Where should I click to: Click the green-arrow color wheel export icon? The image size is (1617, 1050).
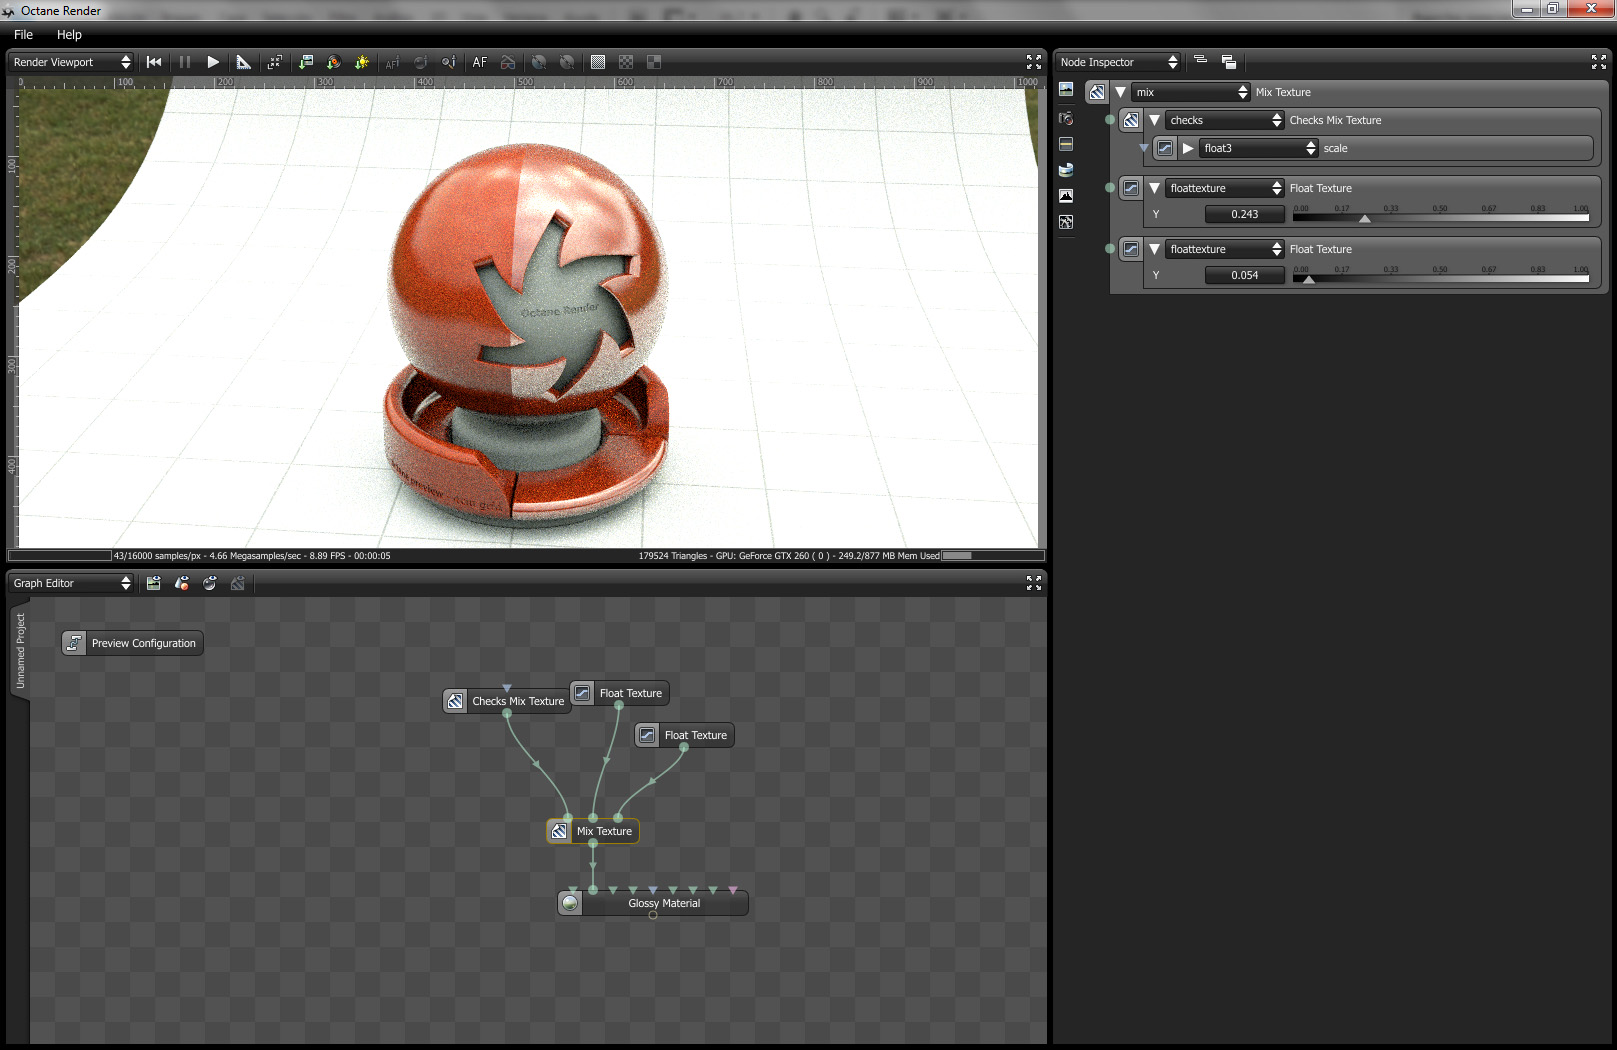[334, 62]
